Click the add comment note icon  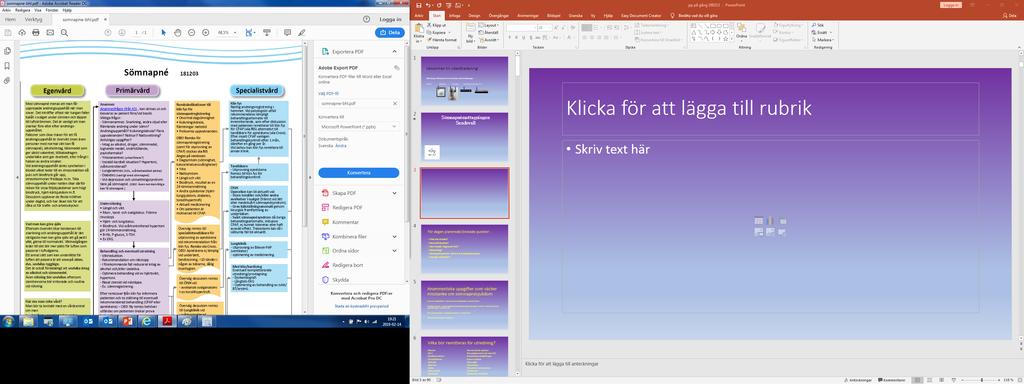287,33
